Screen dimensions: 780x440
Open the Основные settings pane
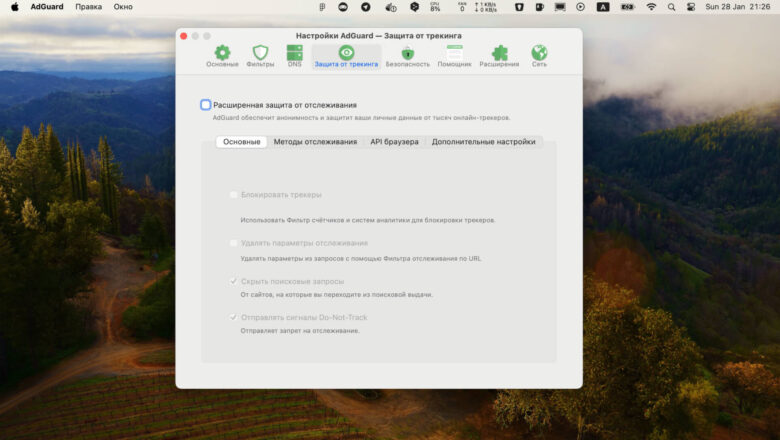[222, 56]
